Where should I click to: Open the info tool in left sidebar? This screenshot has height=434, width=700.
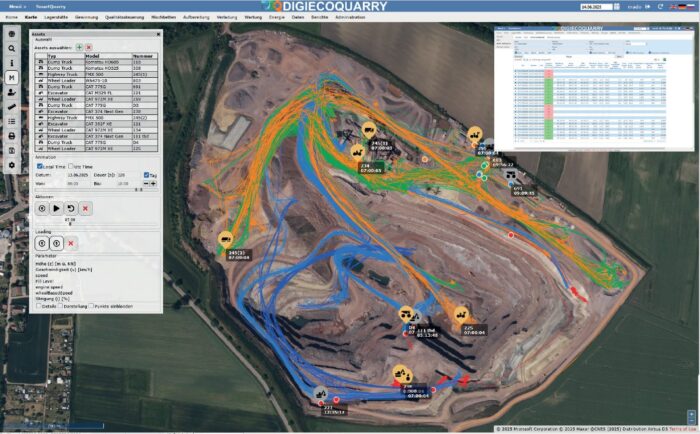coord(12,63)
